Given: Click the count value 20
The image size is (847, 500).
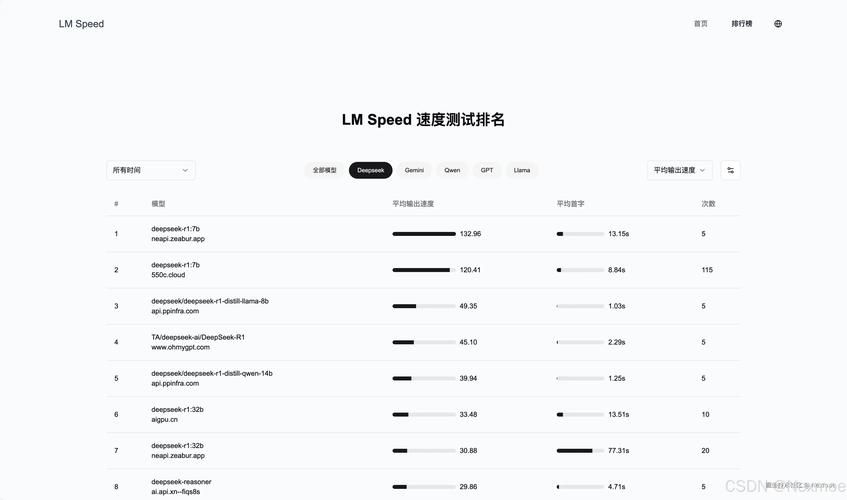Looking at the screenshot, I should pos(705,451).
